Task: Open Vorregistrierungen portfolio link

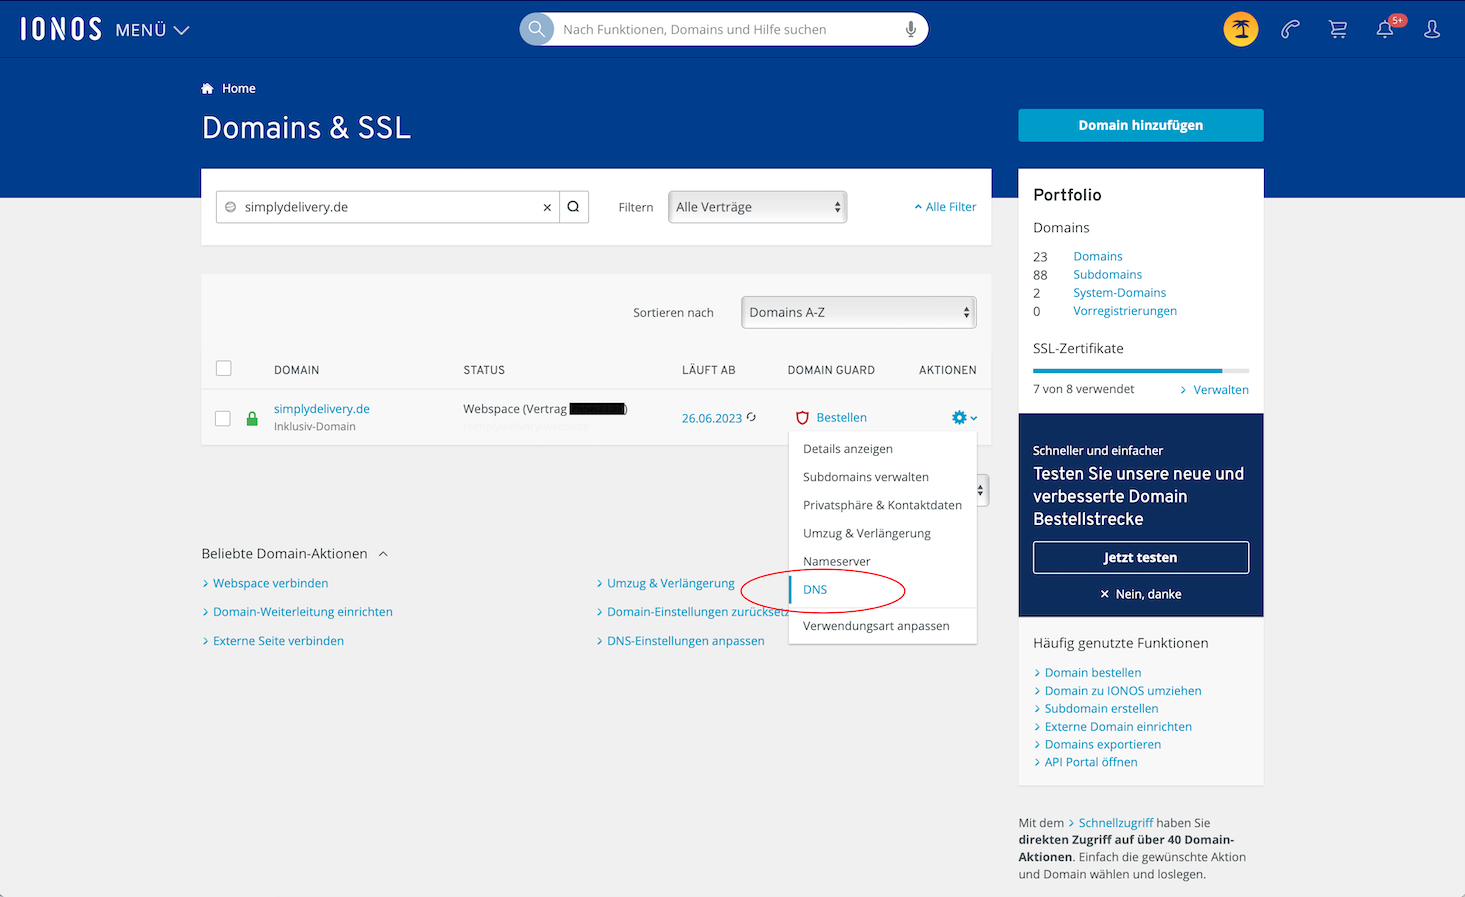Action: click(x=1125, y=311)
